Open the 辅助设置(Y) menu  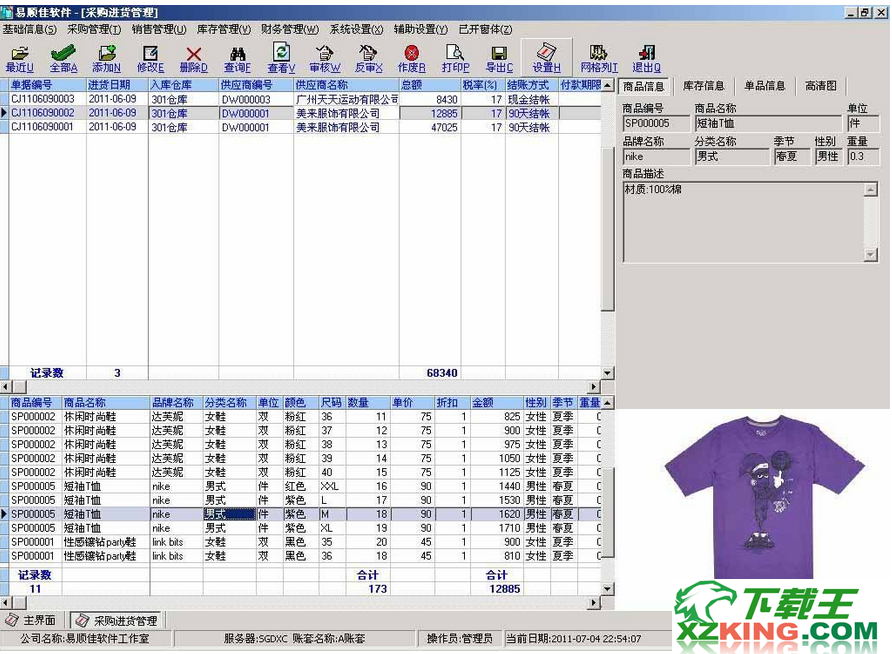[x=420, y=29]
